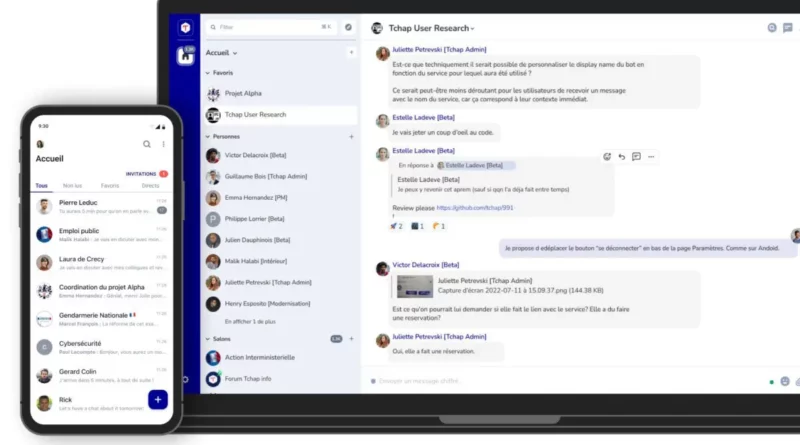This screenshot has height=445, width=800.
Task: Click plus button beside Accueil
Action: pyautogui.click(x=351, y=52)
